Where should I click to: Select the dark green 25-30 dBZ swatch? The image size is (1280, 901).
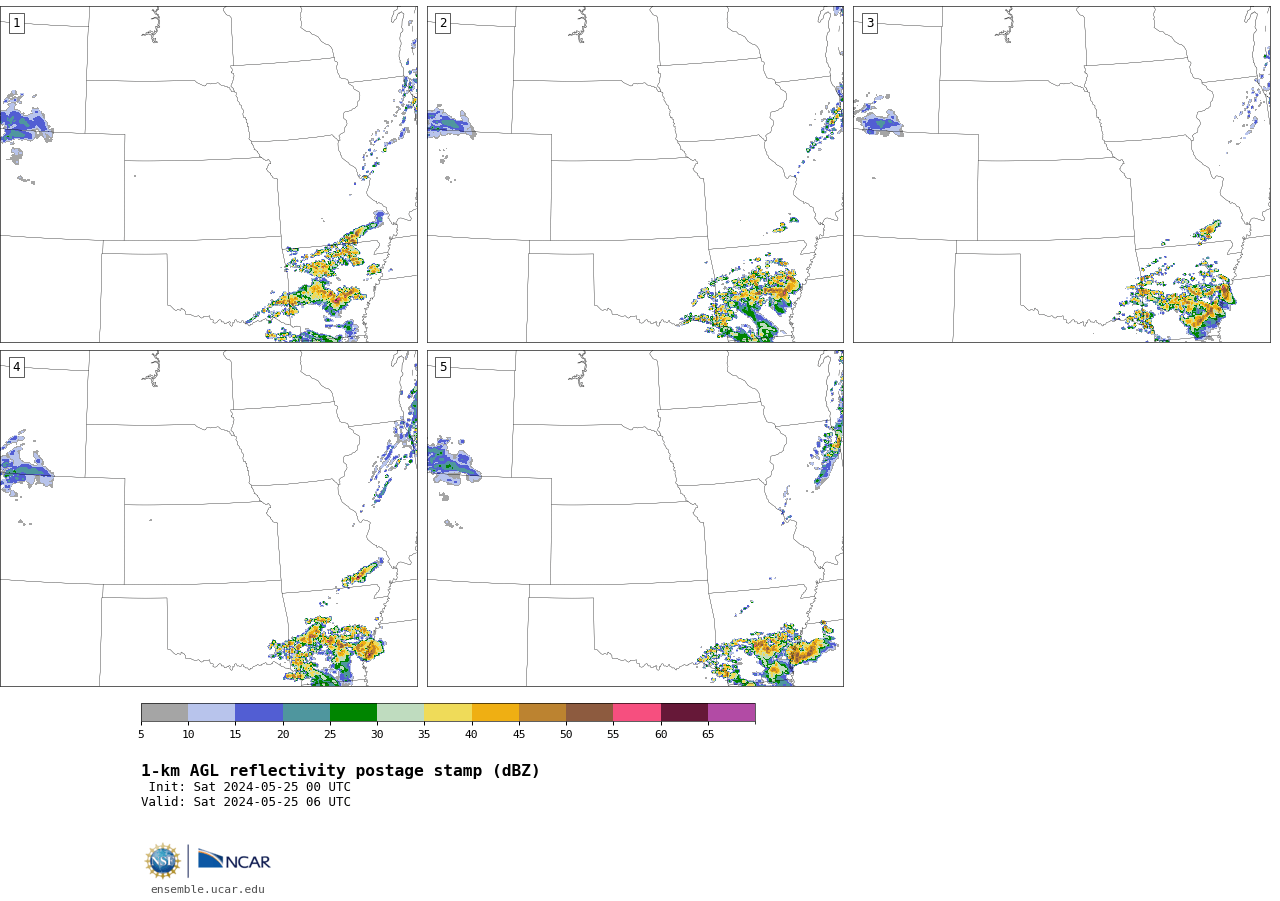(353, 712)
